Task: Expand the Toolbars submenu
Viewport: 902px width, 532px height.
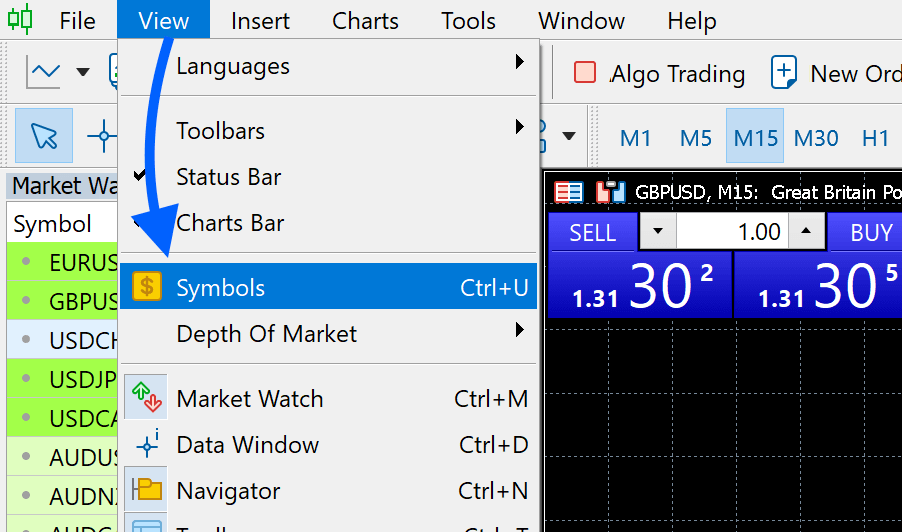Action: tap(328, 131)
